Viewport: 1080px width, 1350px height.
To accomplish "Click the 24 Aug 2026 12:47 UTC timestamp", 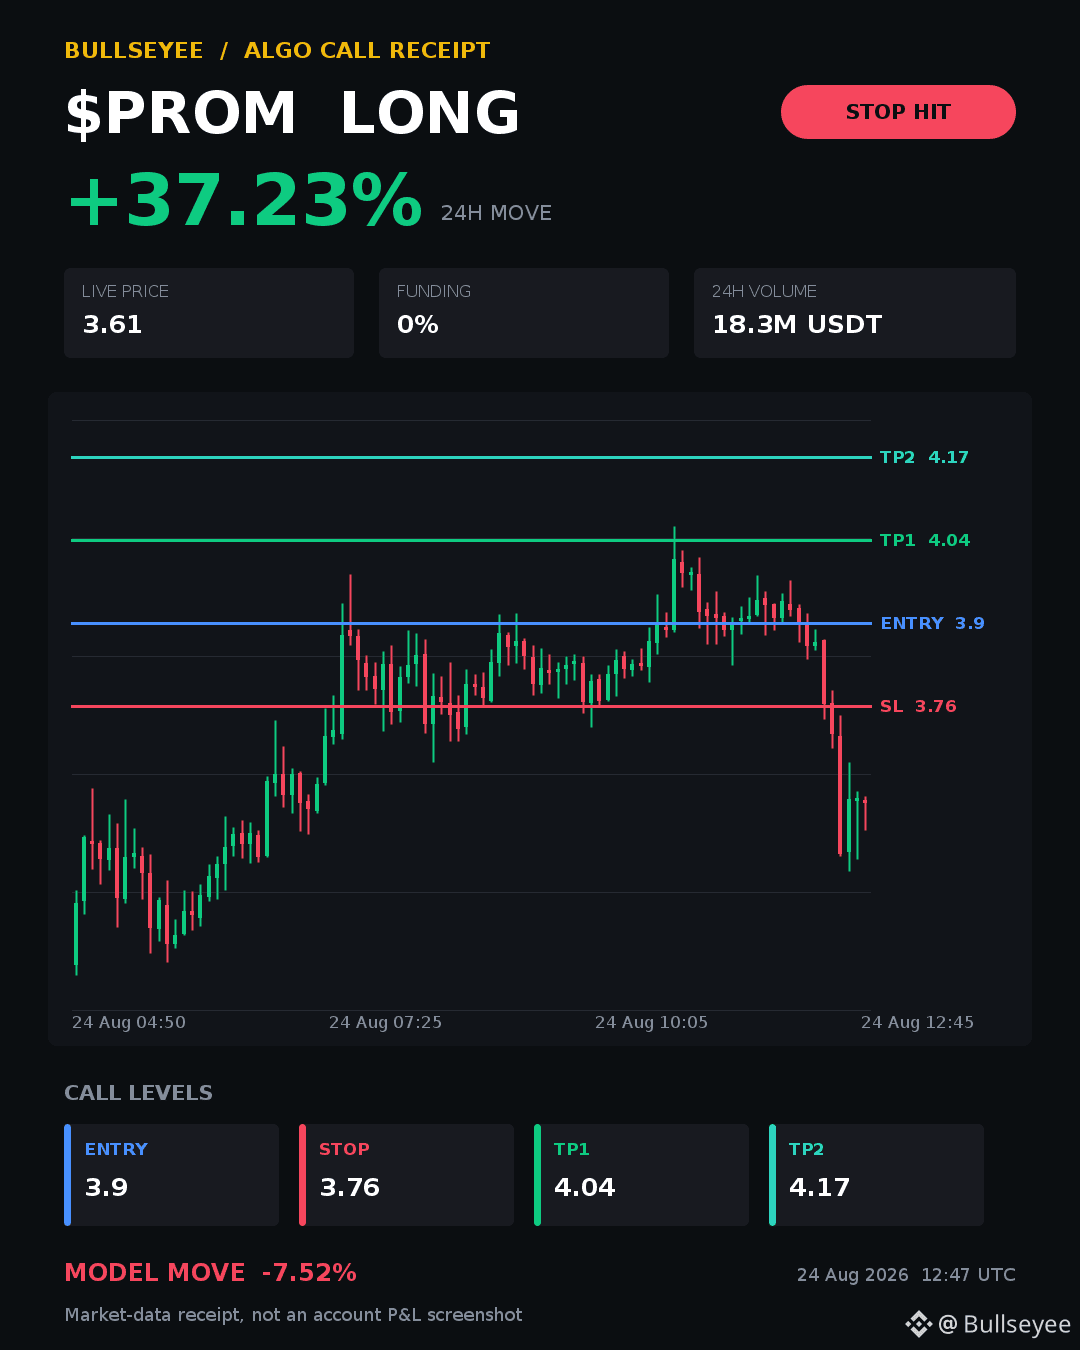I will (906, 1275).
